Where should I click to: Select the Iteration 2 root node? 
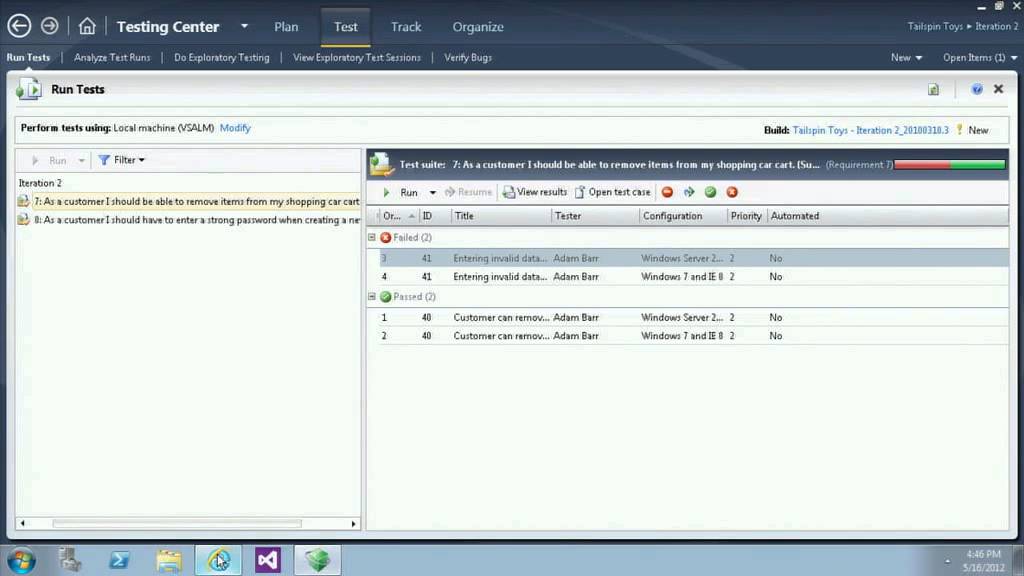40,183
